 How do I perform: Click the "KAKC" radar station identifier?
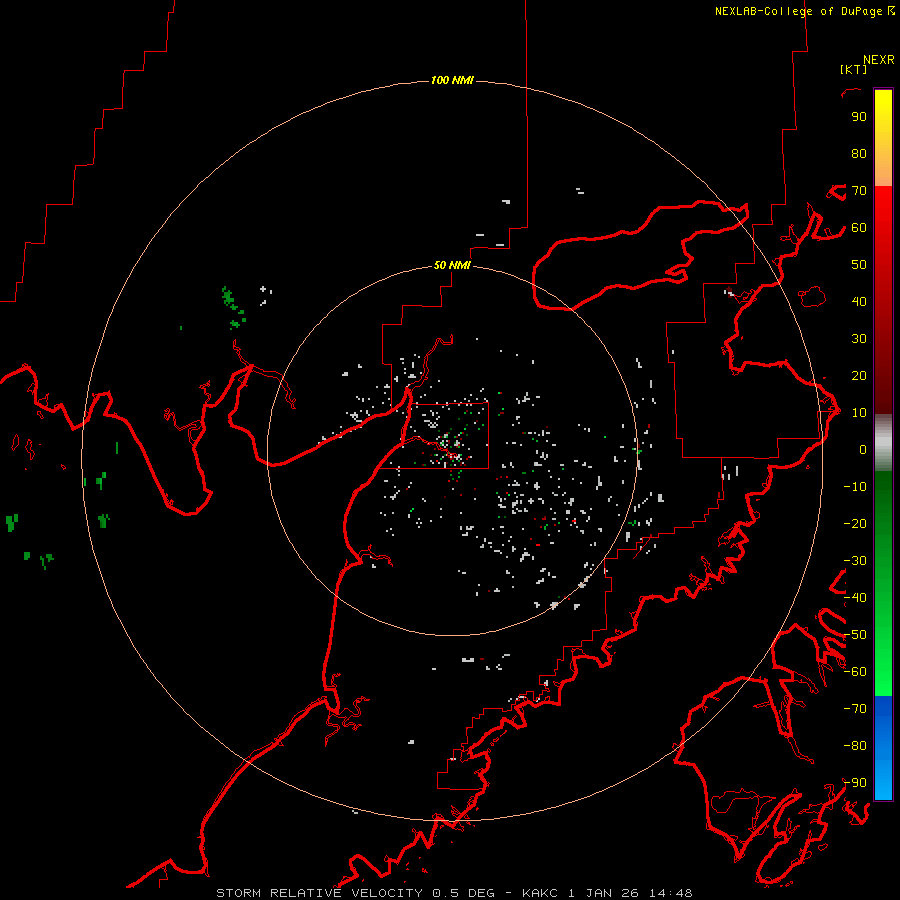tap(540, 893)
